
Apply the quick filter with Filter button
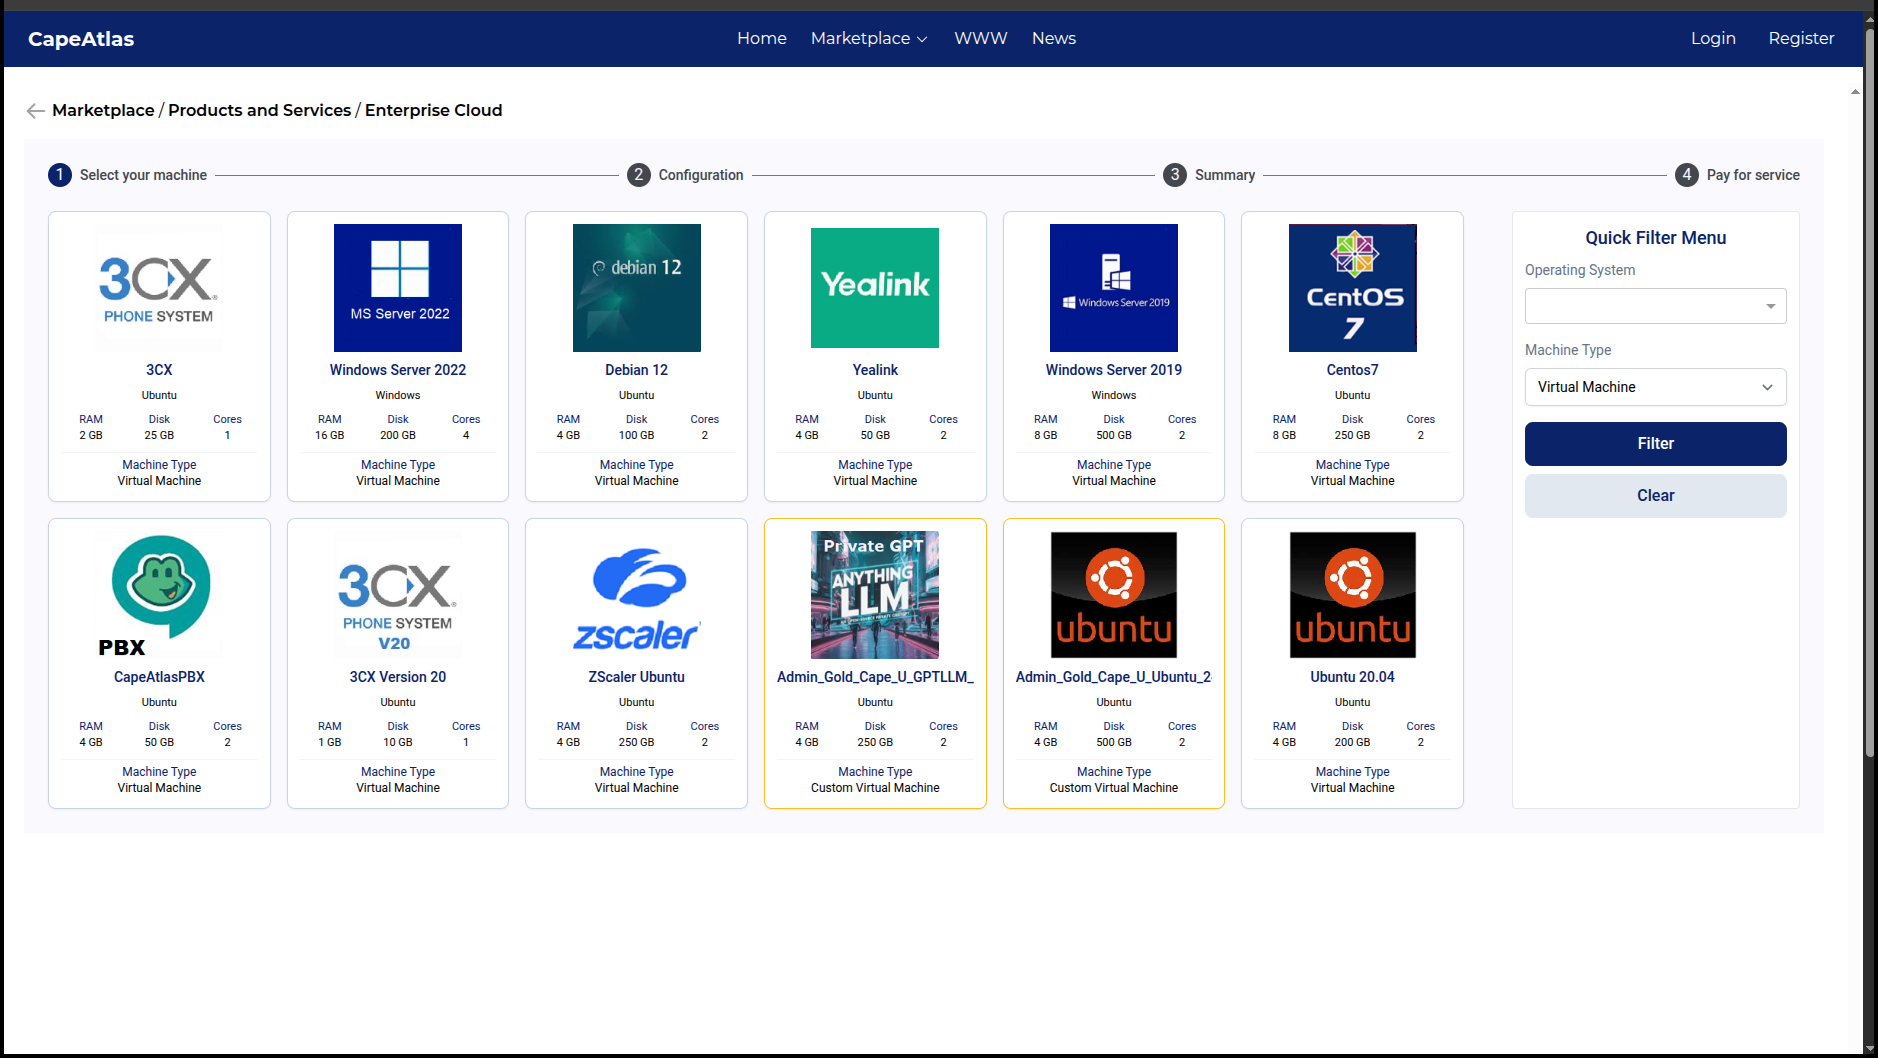click(x=1656, y=444)
